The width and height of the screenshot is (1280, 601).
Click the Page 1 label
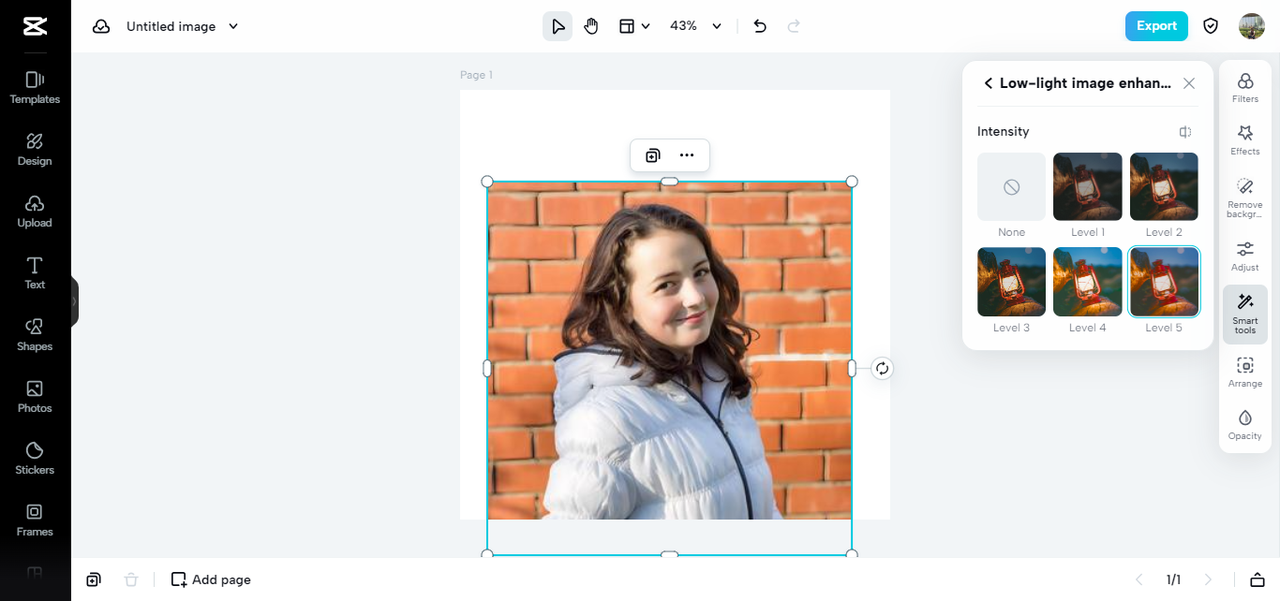(x=476, y=75)
